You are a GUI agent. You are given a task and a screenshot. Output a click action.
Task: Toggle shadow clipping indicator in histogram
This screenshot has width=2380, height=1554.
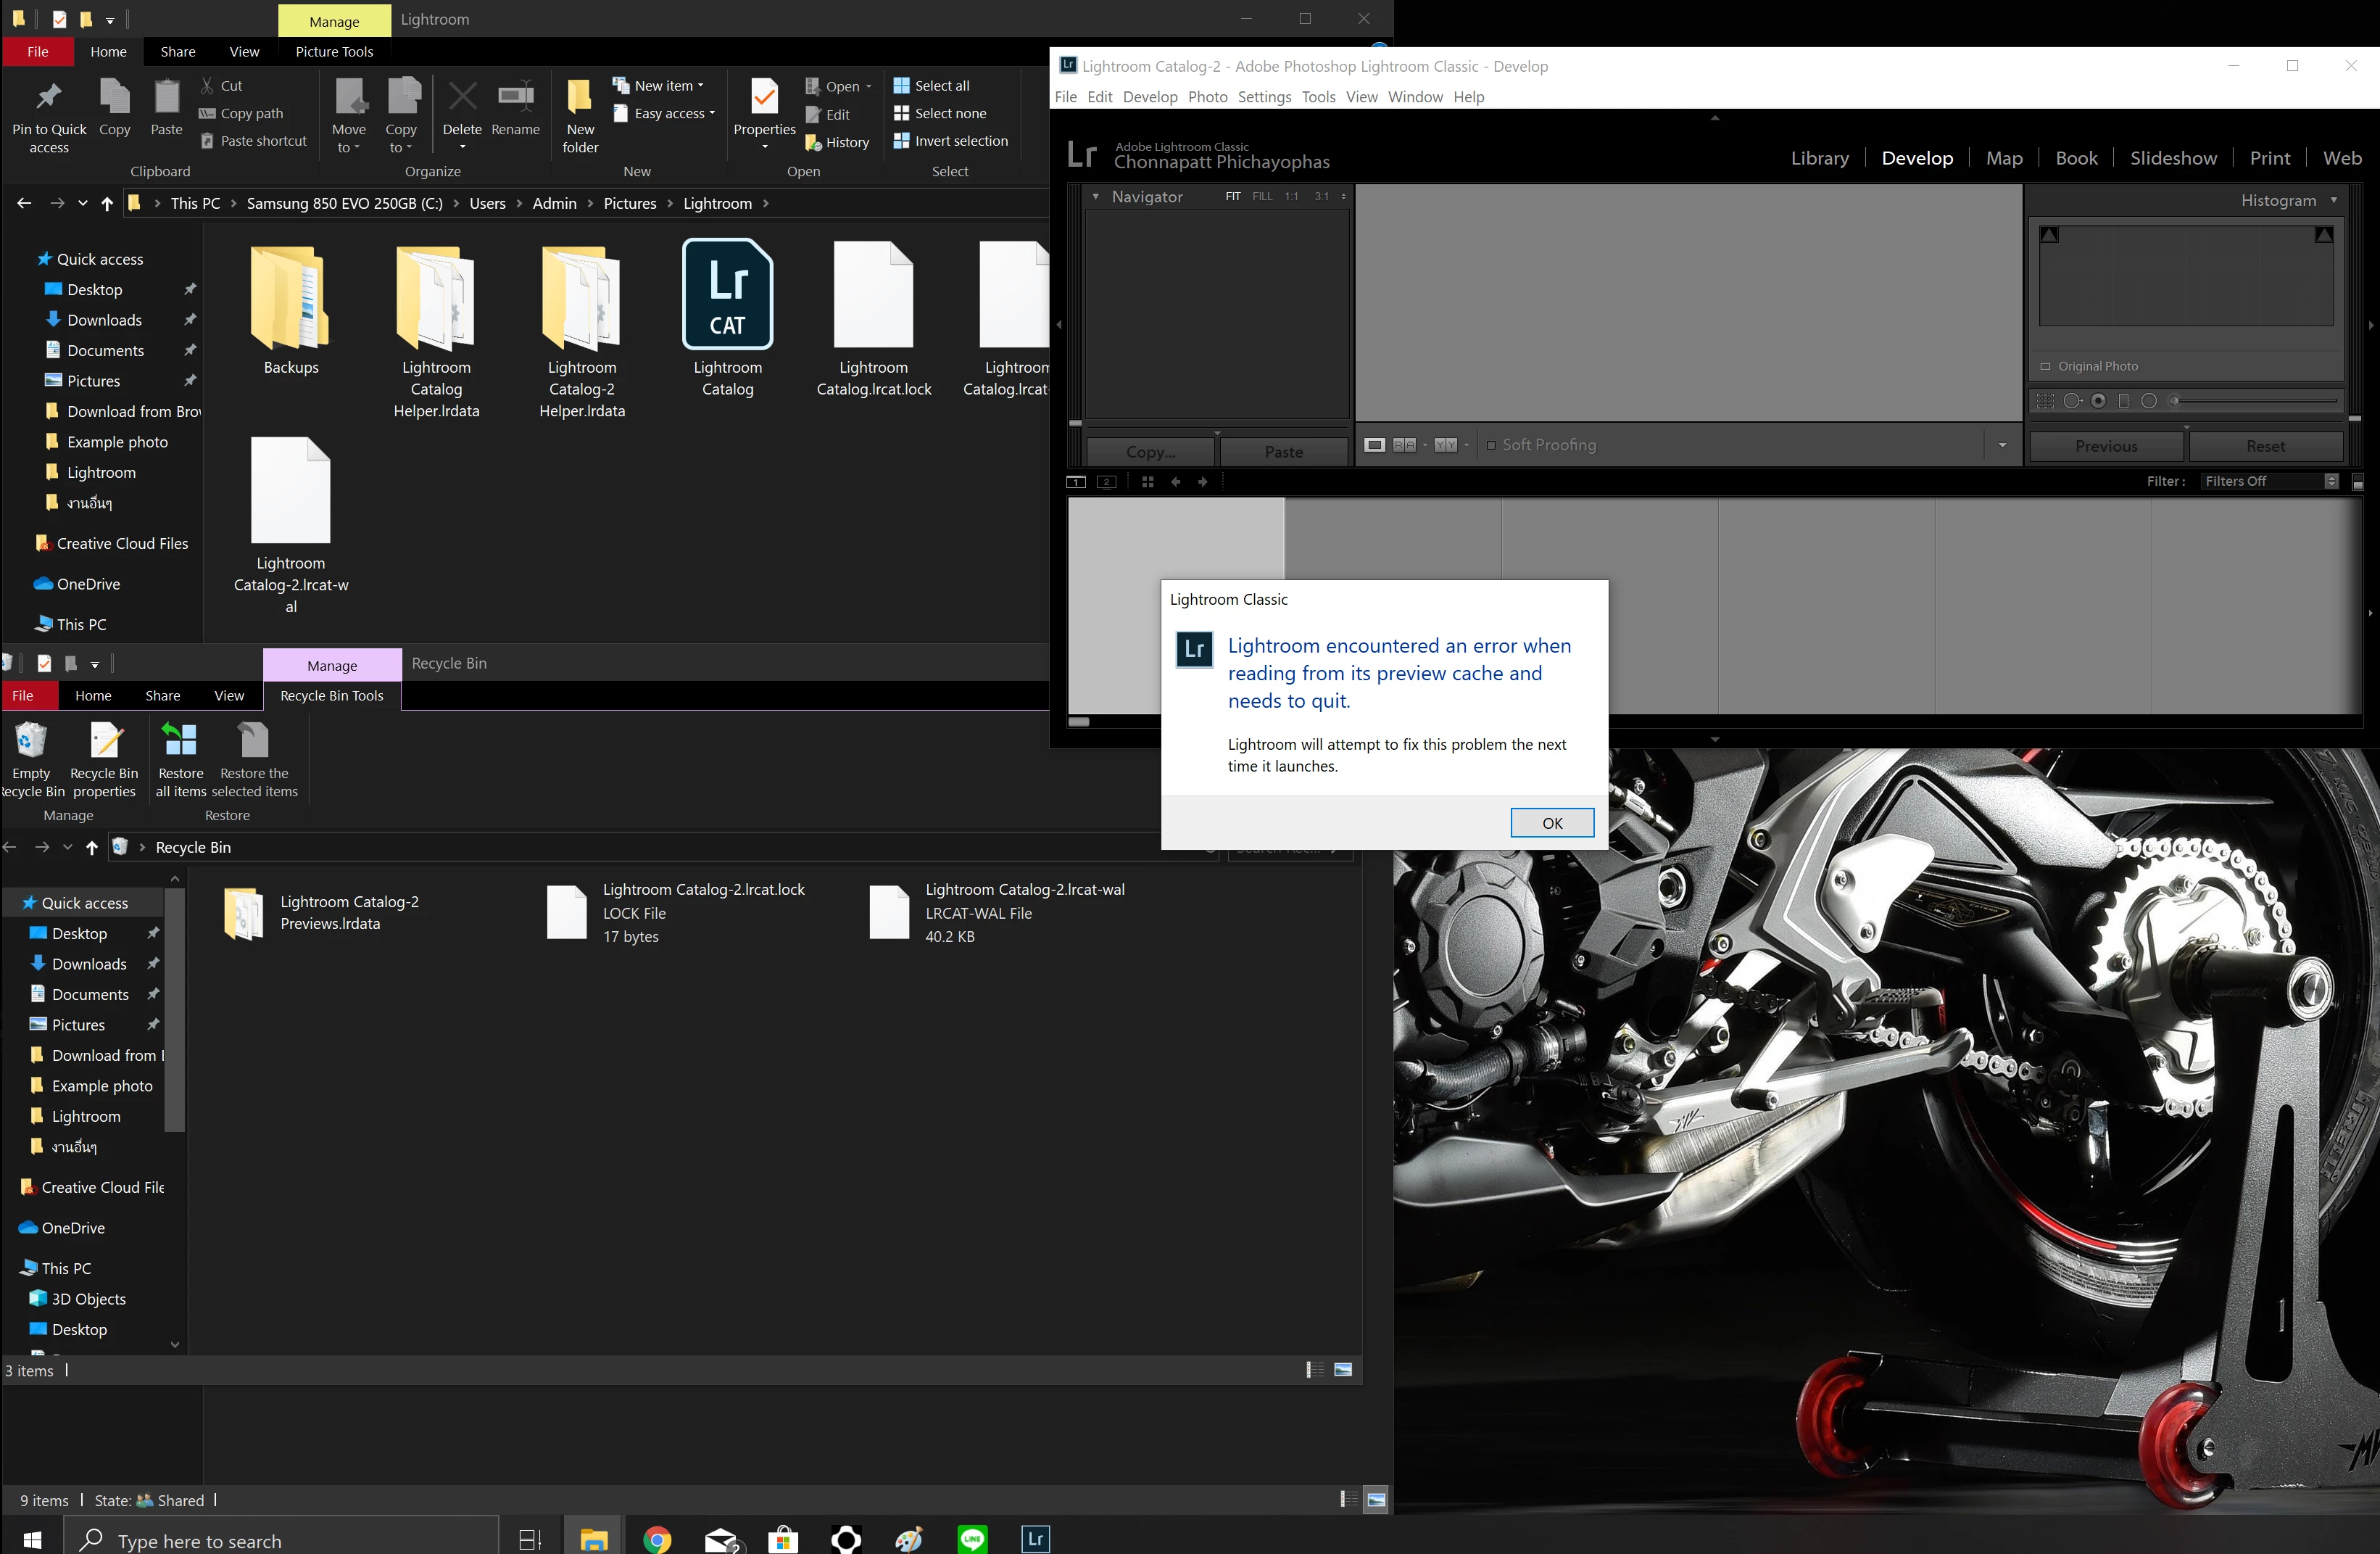[x=2049, y=234]
